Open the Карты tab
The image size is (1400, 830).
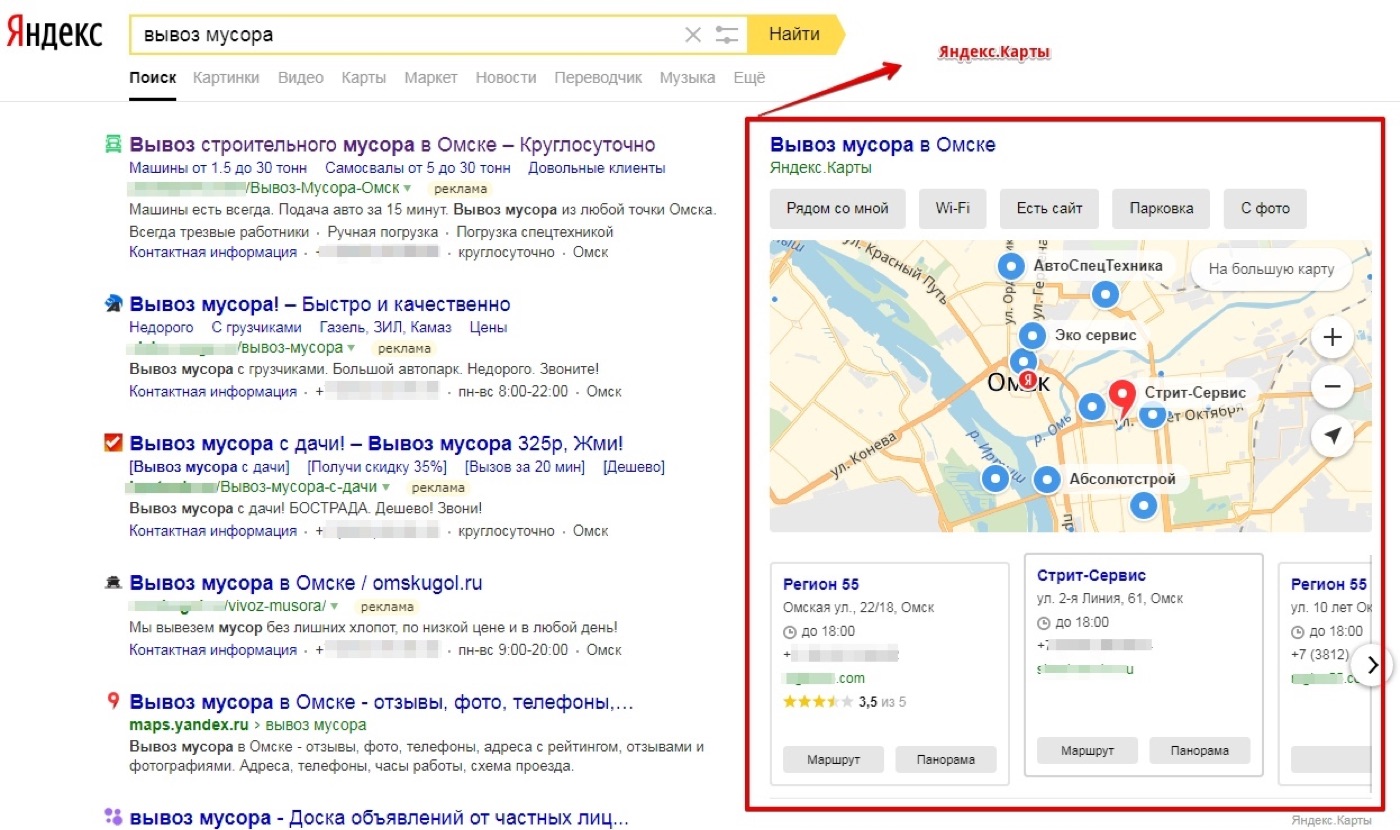tap(364, 77)
